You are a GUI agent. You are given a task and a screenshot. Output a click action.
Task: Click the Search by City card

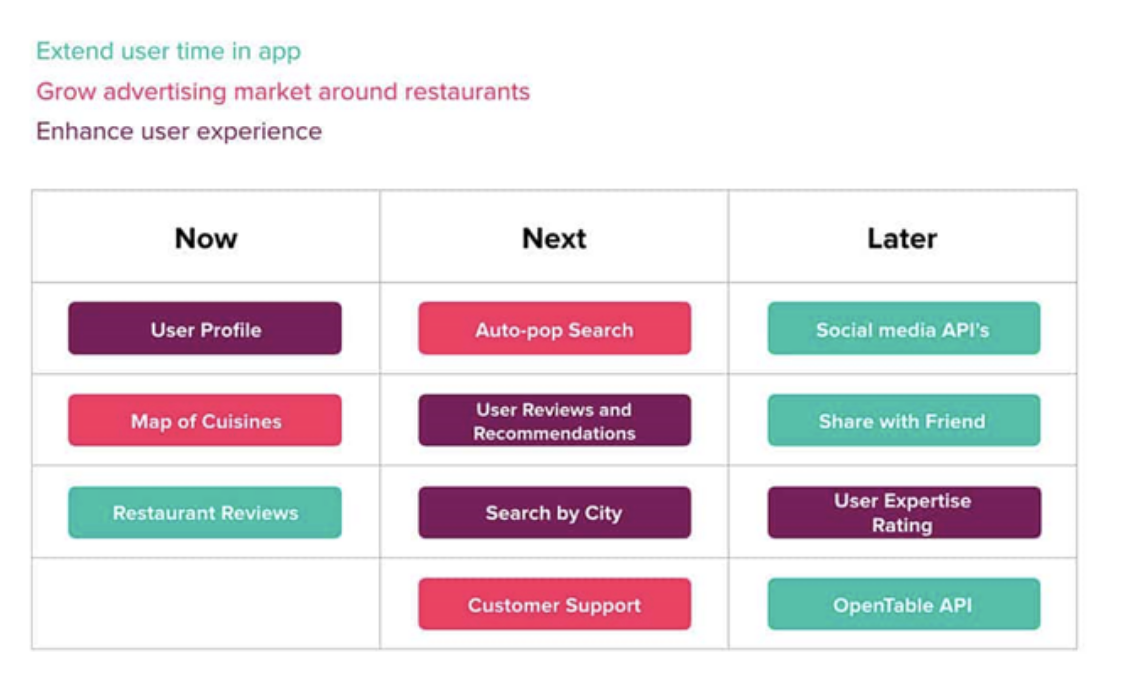coord(554,512)
